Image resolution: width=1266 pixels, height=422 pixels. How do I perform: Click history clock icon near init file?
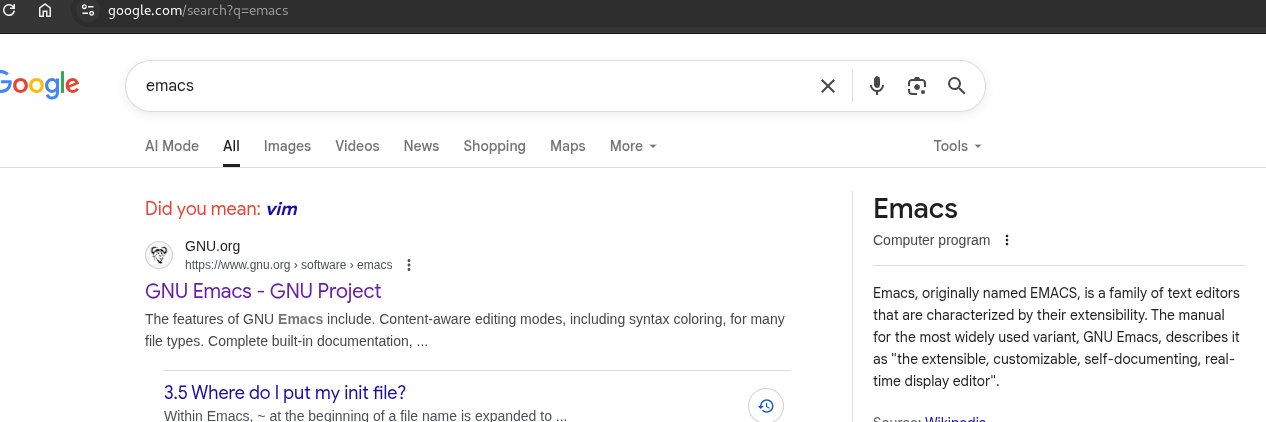(x=766, y=405)
